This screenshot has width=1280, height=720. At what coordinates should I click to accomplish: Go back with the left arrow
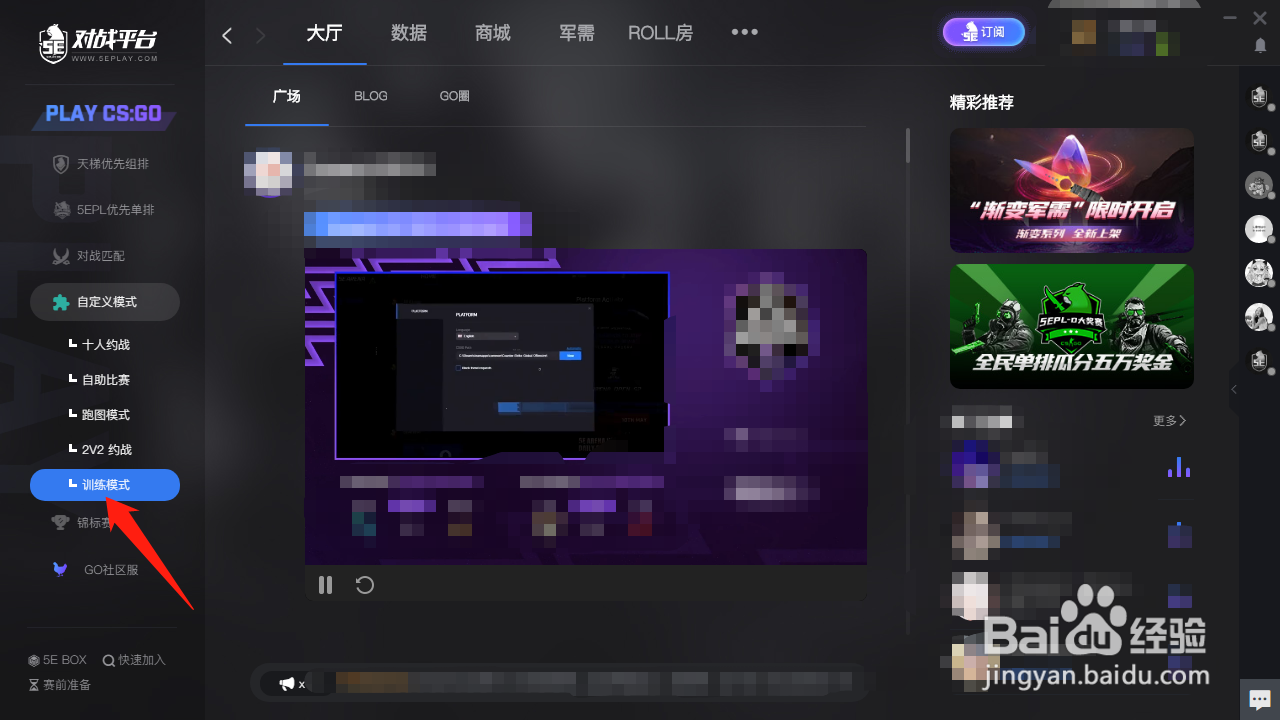[x=227, y=36]
